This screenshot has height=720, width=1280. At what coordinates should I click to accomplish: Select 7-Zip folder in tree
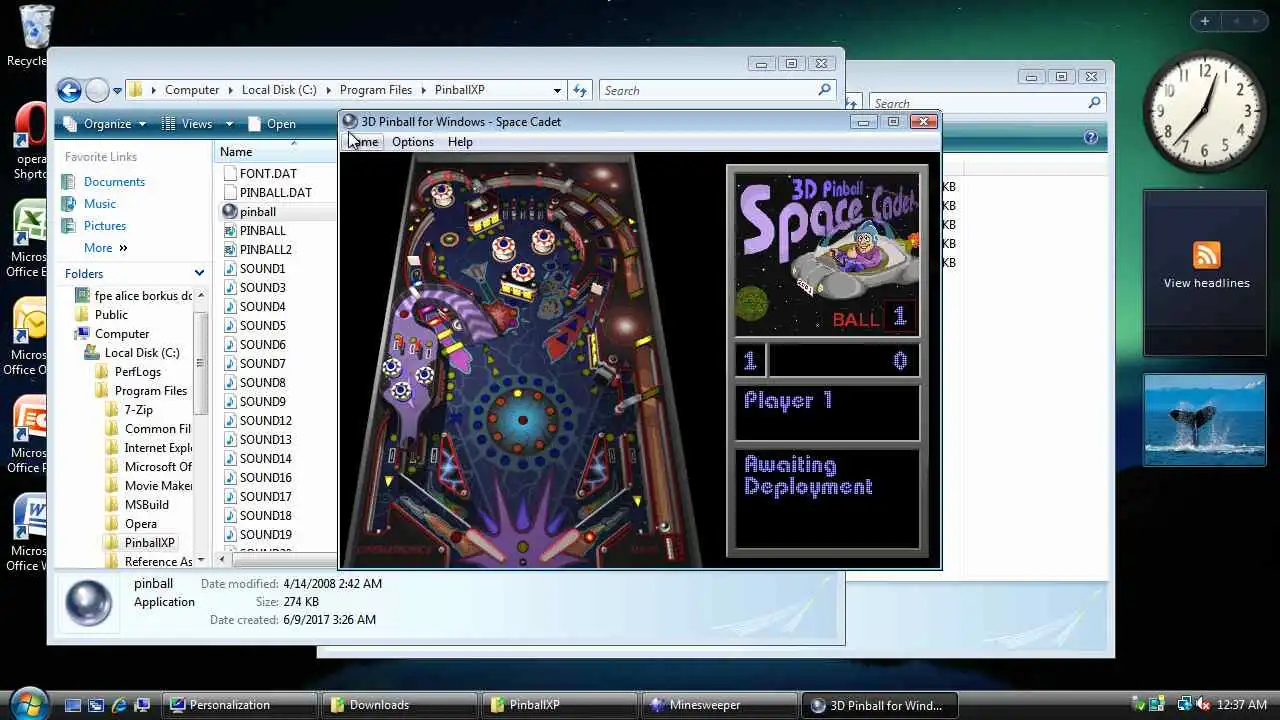coord(138,410)
